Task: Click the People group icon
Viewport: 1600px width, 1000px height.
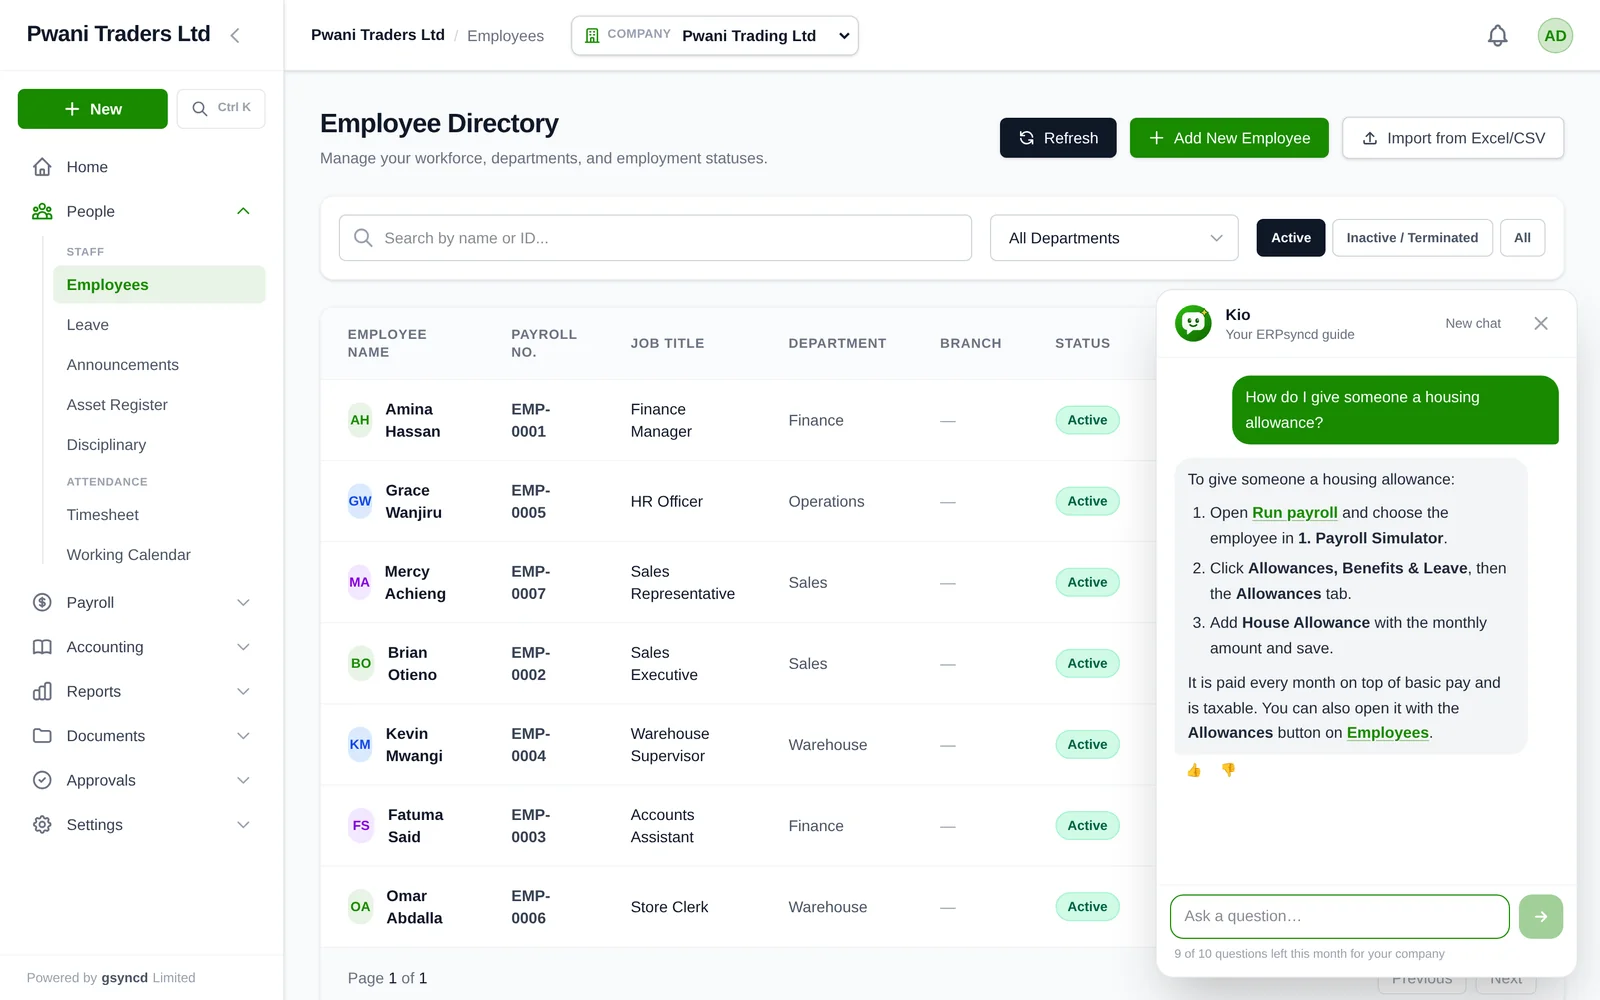Action: pos(42,212)
